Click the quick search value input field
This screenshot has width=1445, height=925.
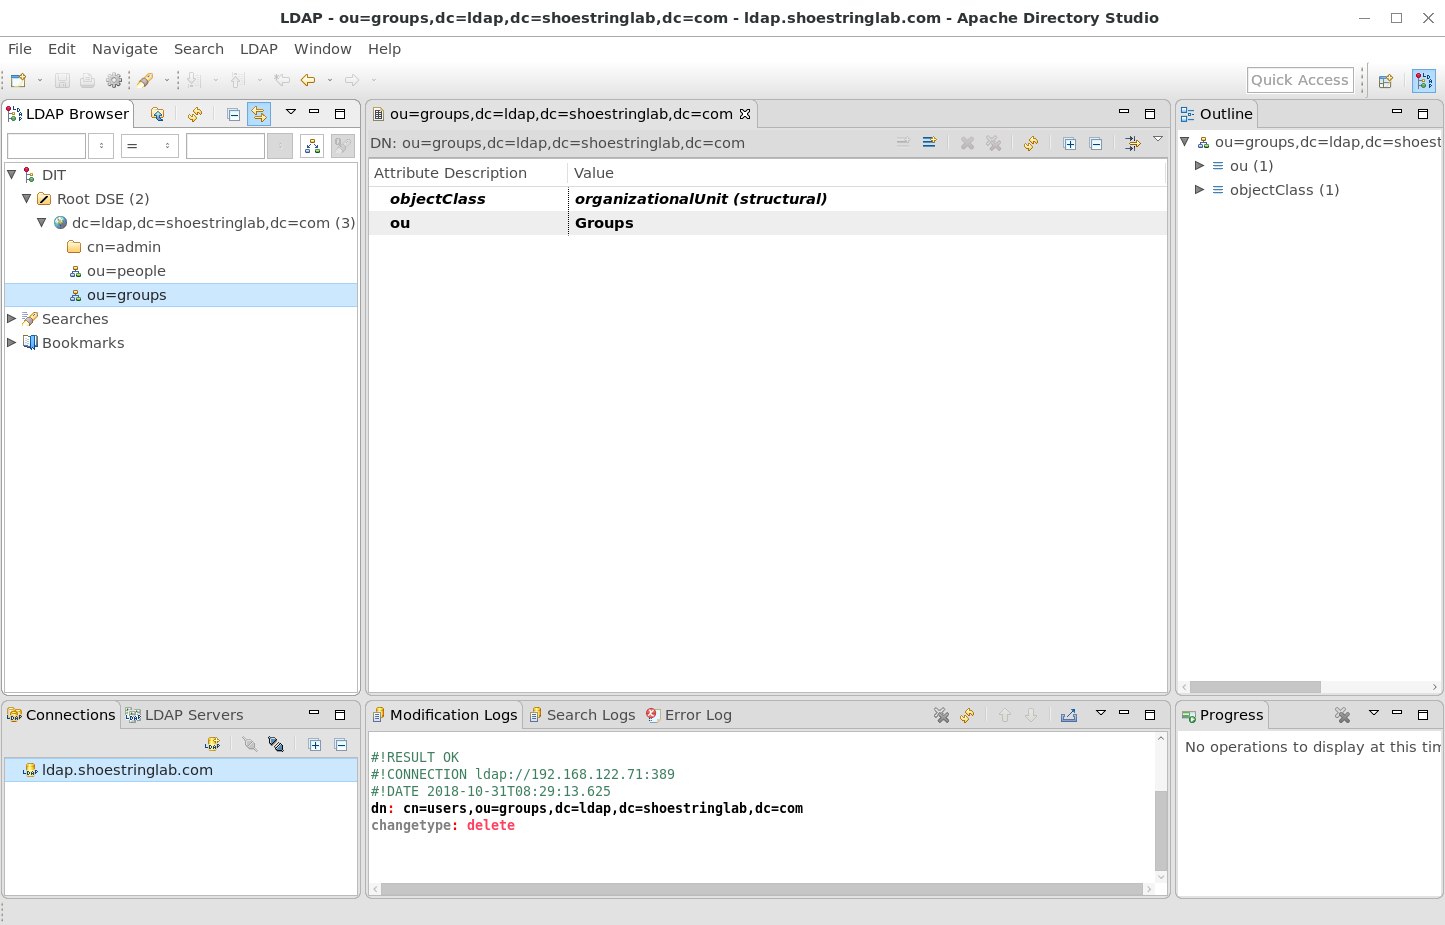tap(226, 146)
